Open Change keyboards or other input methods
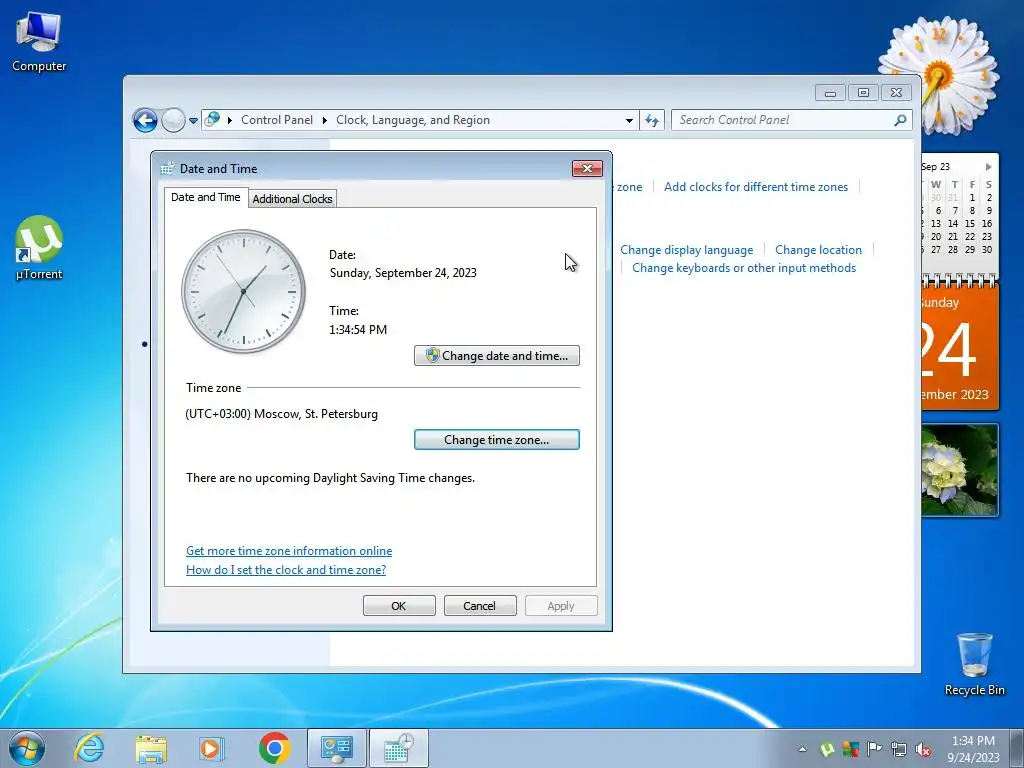The height and width of the screenshot is (768, 1024). tap(744, 268)
